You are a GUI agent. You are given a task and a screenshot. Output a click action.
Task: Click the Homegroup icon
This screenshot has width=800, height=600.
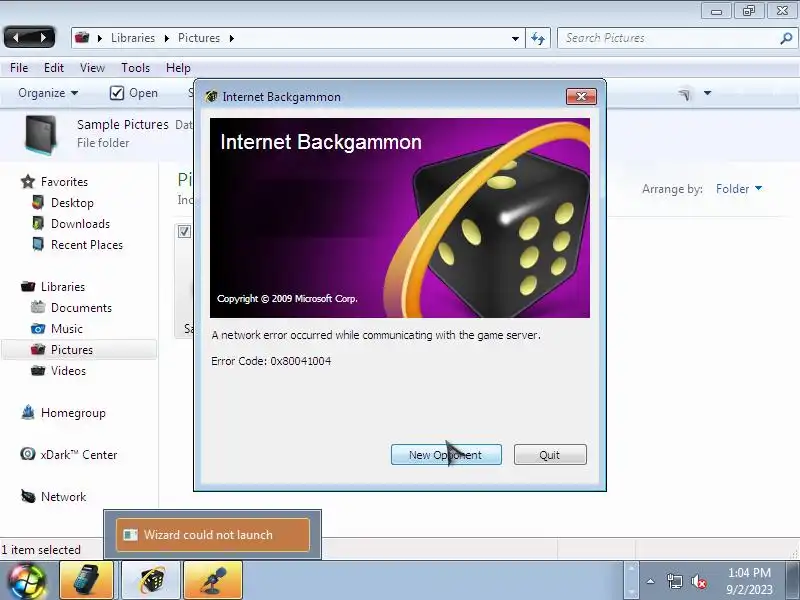(x=28, y=412)
